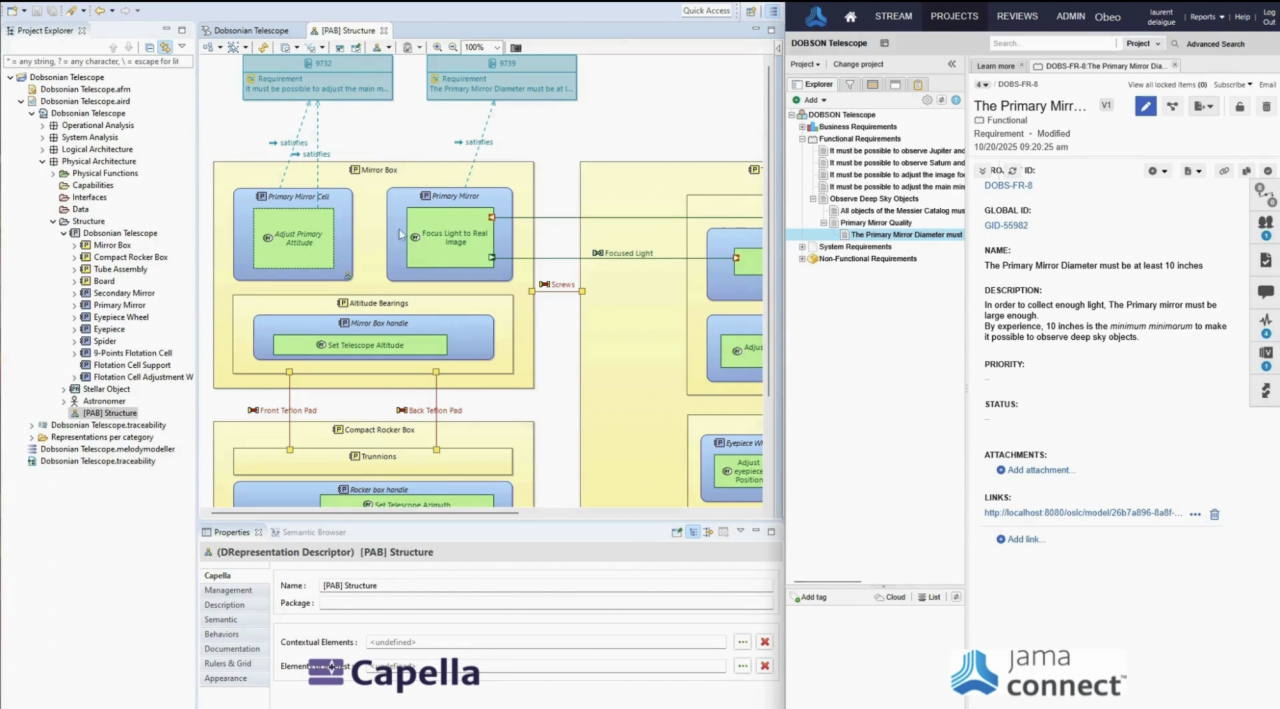Click the blue Edit pencil button

click(1145, 106)
